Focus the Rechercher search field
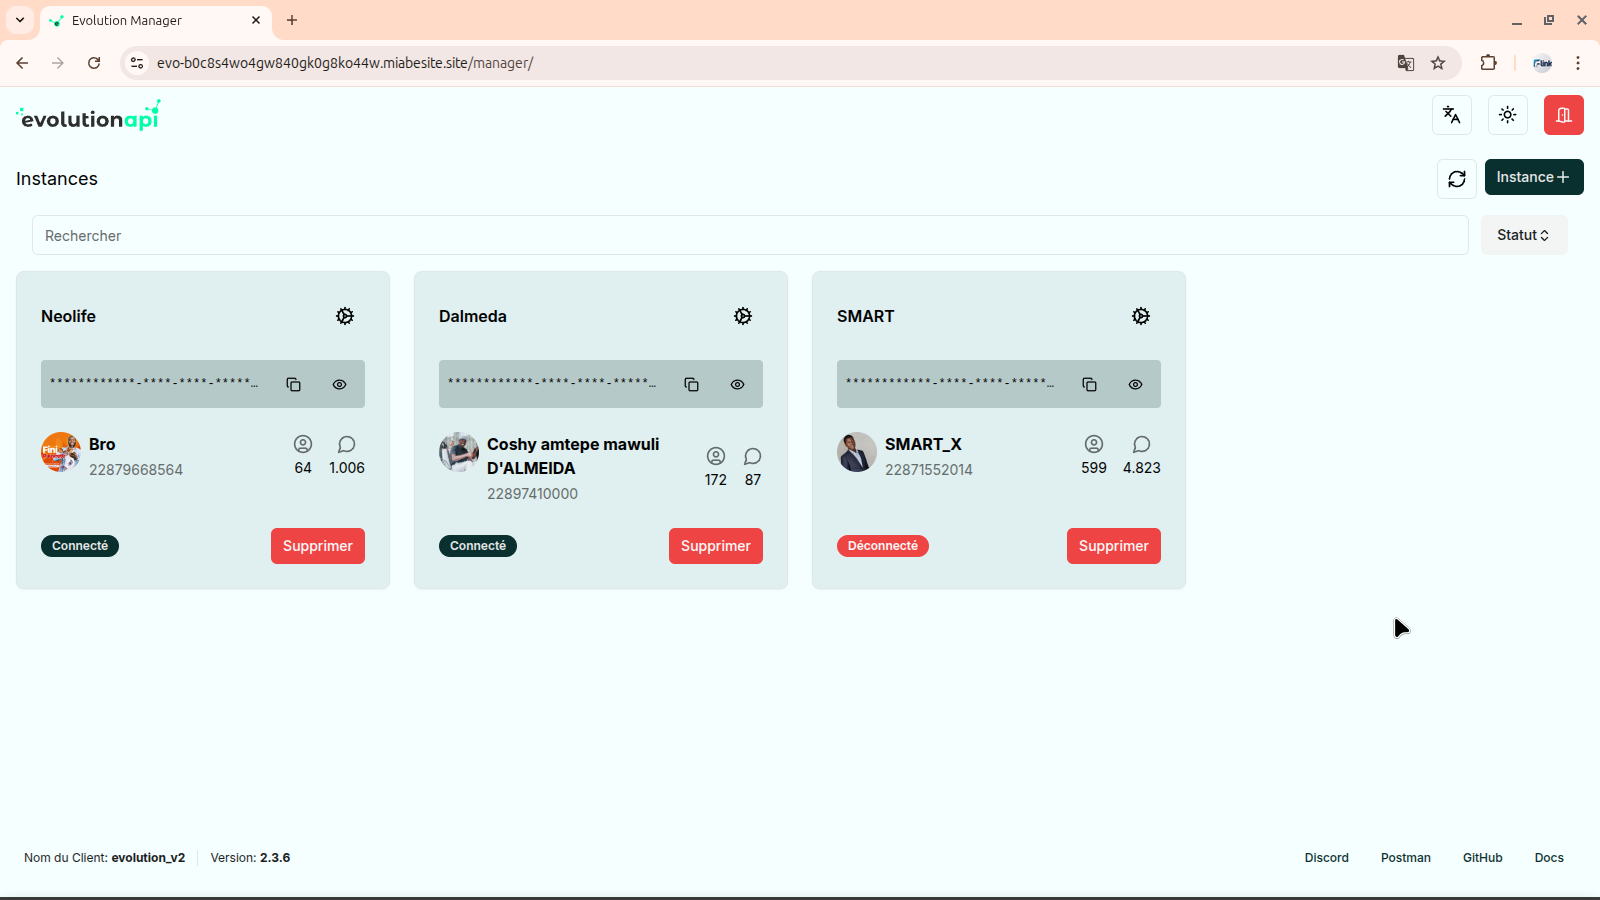 pos(750,236)
